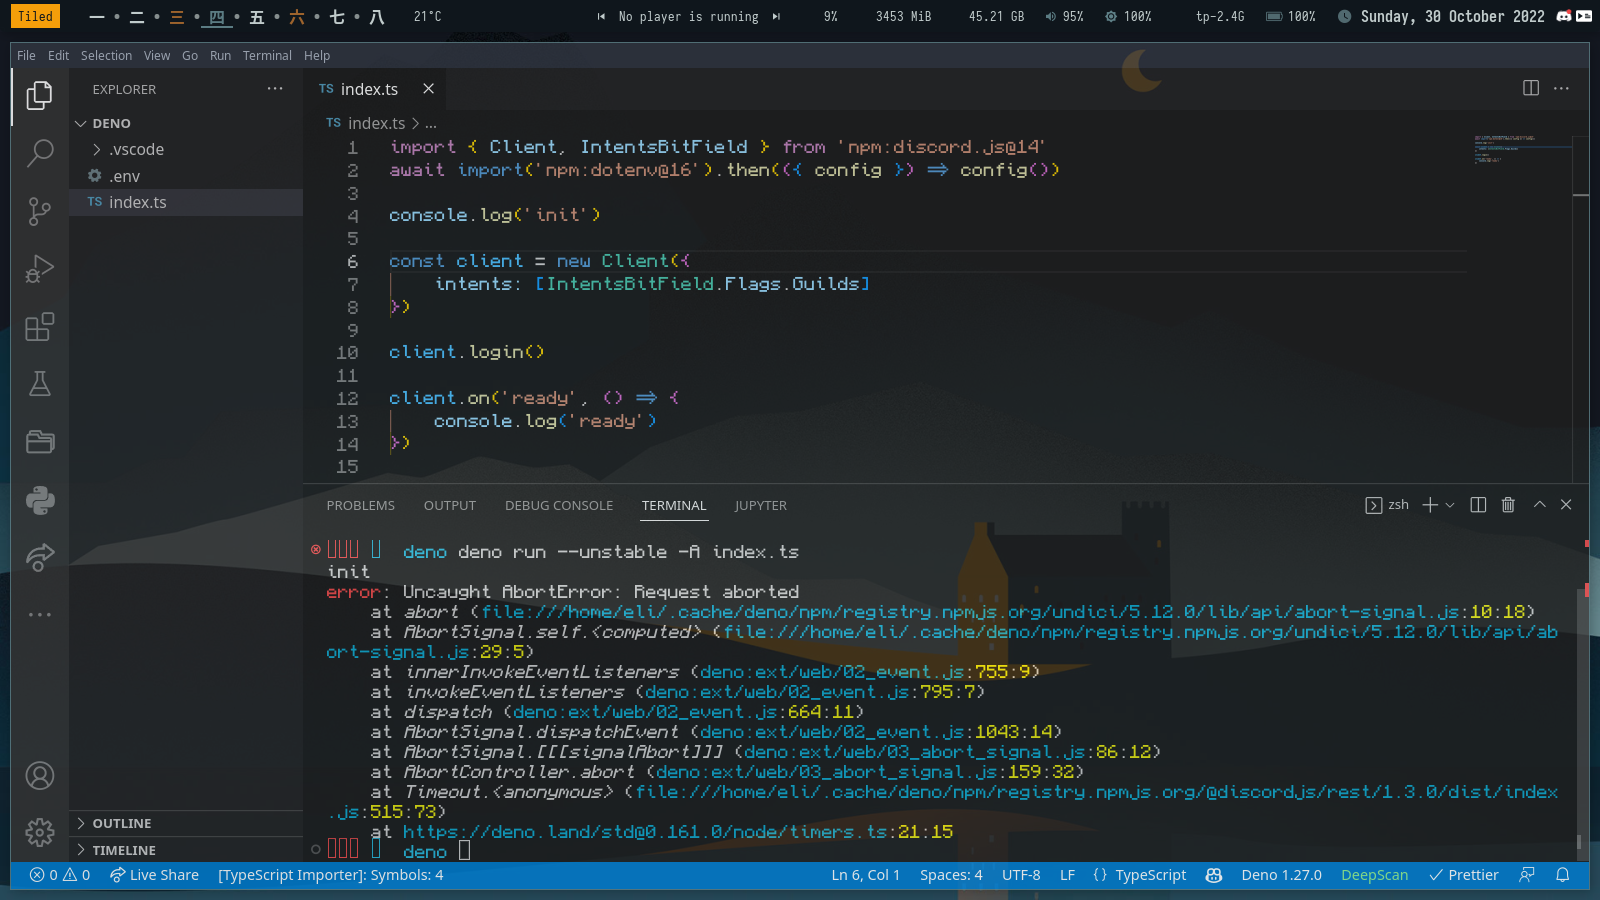Open the Terminal menu
The height and width of the screenshot is (900, 1600).
267,55
